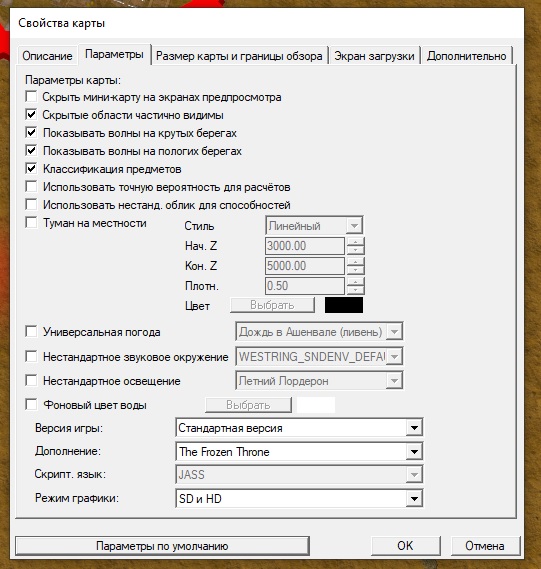Switch to the Дополнительно tab
The width and height of the screenshot is (541, 569).
pyautogui.click(x=466, y=56)
